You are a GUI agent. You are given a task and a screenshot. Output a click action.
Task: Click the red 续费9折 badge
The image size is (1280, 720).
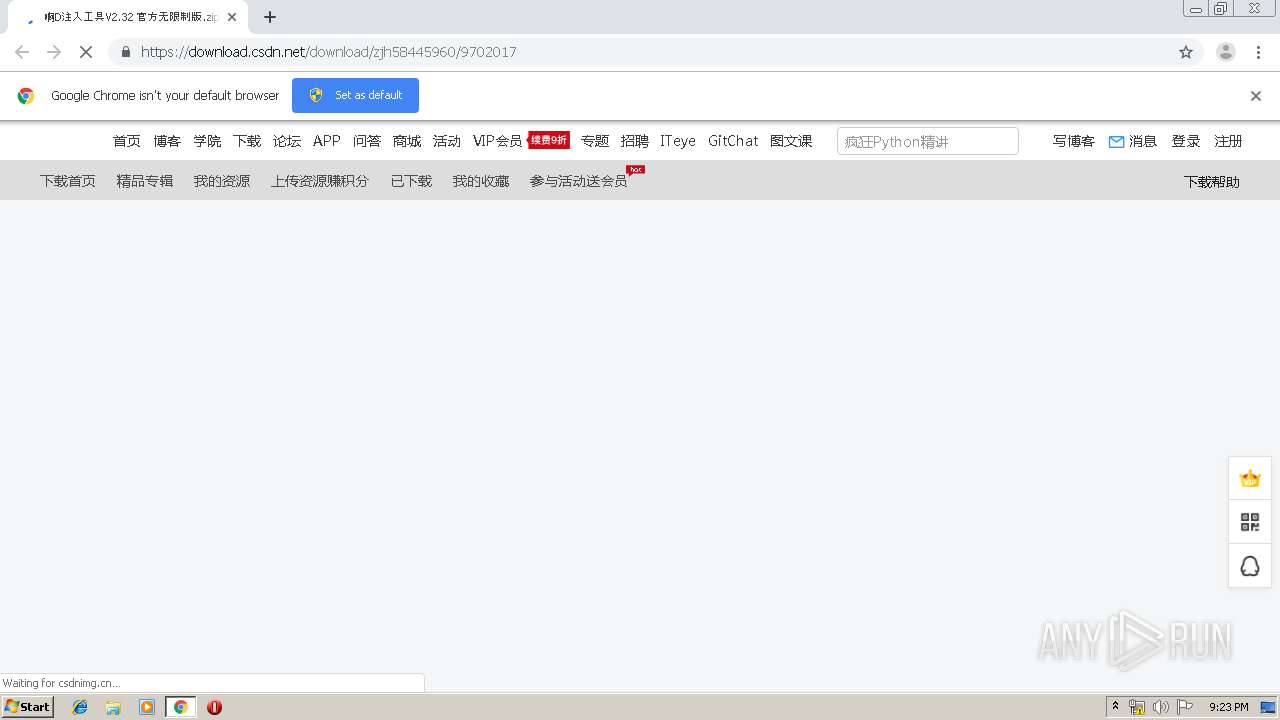(549, 140)
